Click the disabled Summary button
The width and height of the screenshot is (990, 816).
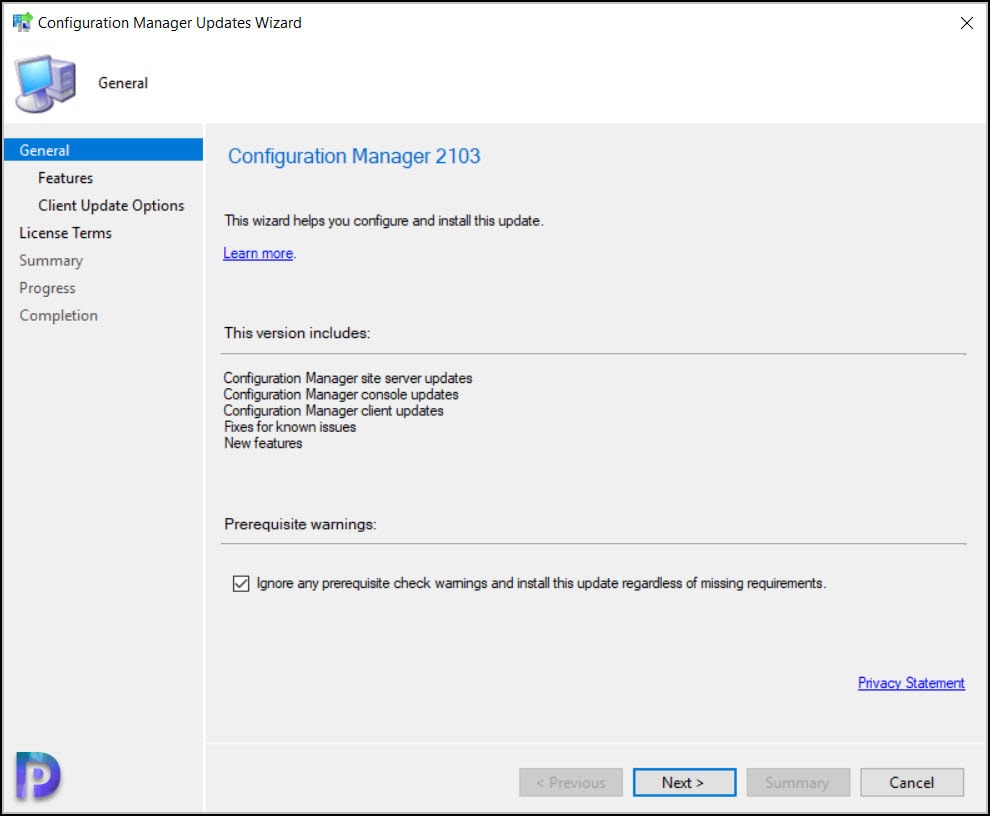(798, 783)
